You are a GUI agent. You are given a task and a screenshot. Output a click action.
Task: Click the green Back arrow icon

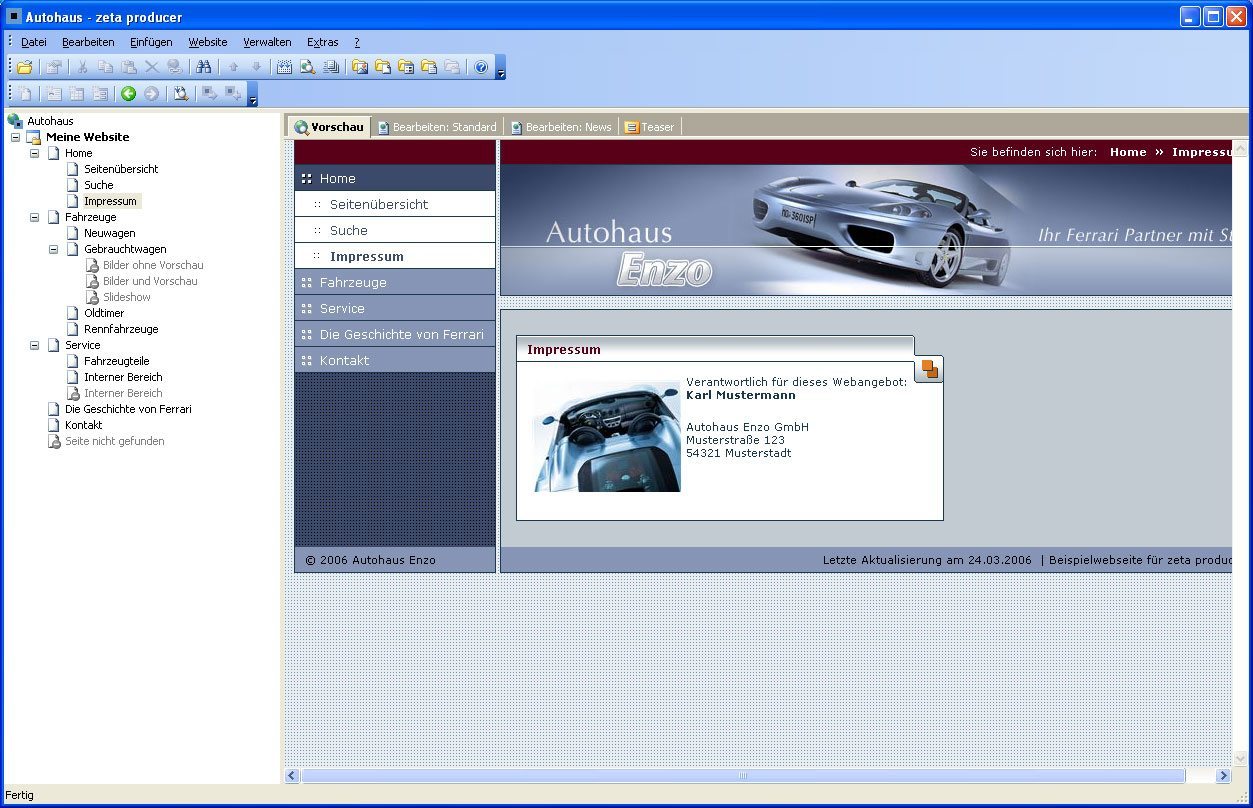129,94
